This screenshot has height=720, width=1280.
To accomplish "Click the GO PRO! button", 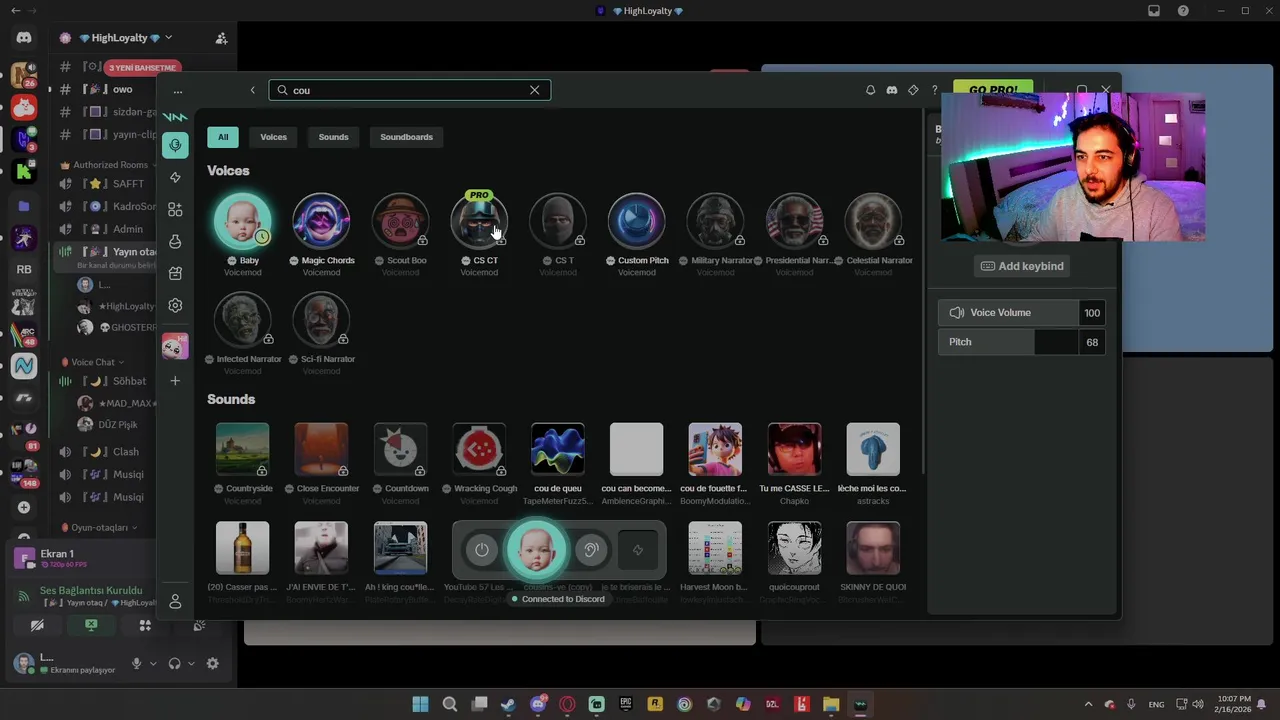I will (x=993, y=90).
